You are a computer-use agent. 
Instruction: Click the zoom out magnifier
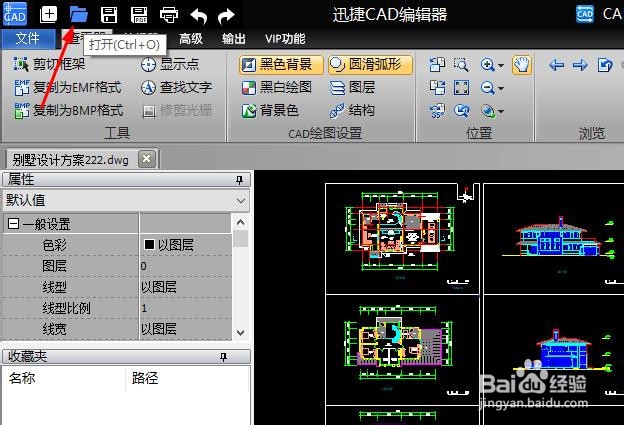point(488,88)
